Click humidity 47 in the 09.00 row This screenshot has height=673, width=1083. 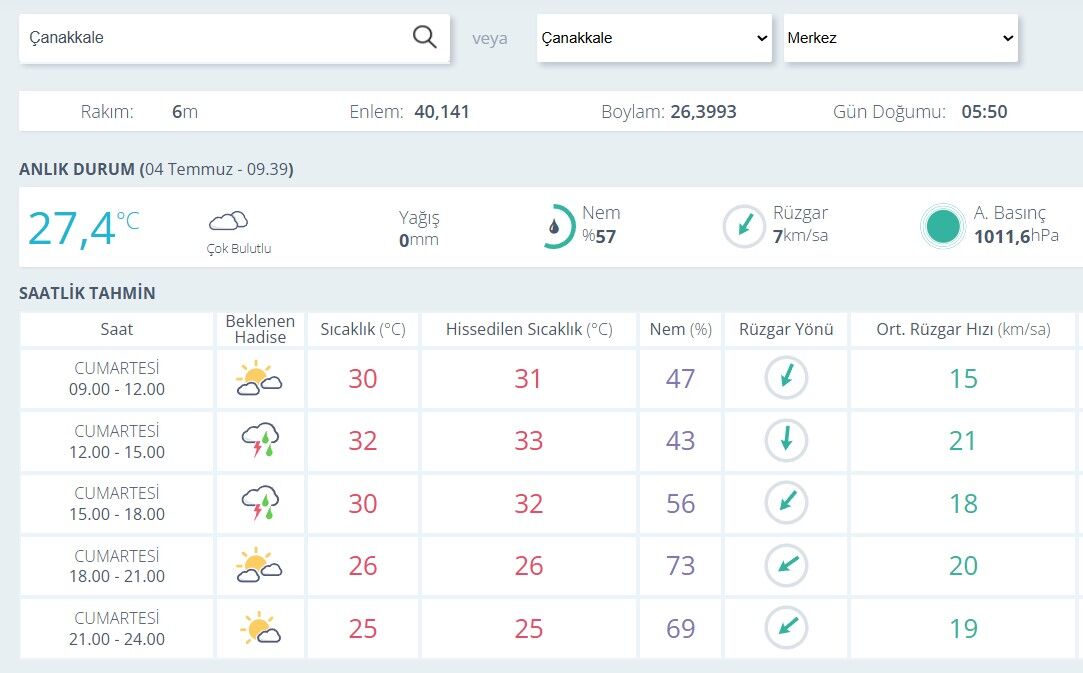tap(680, 379)
